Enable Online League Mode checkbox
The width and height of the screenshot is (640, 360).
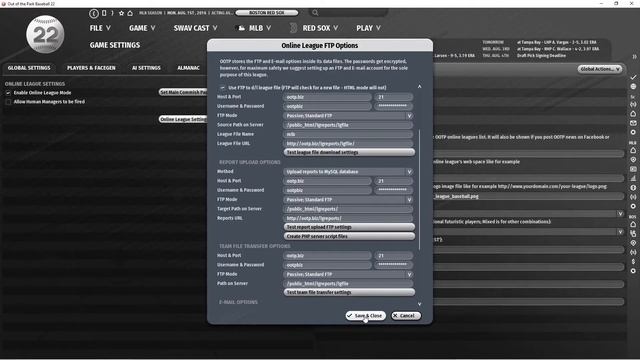click(x=8, y=93)
